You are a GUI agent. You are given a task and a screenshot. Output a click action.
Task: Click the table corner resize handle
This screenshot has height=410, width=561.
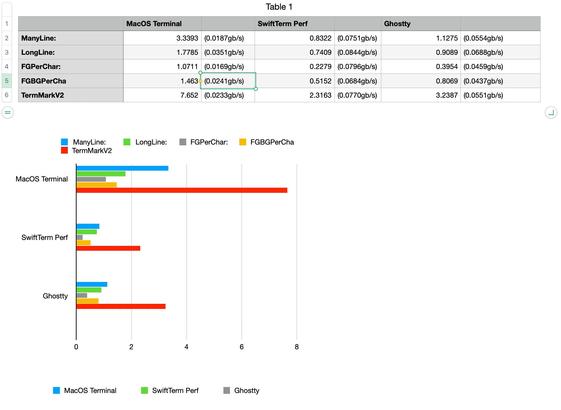551,113
